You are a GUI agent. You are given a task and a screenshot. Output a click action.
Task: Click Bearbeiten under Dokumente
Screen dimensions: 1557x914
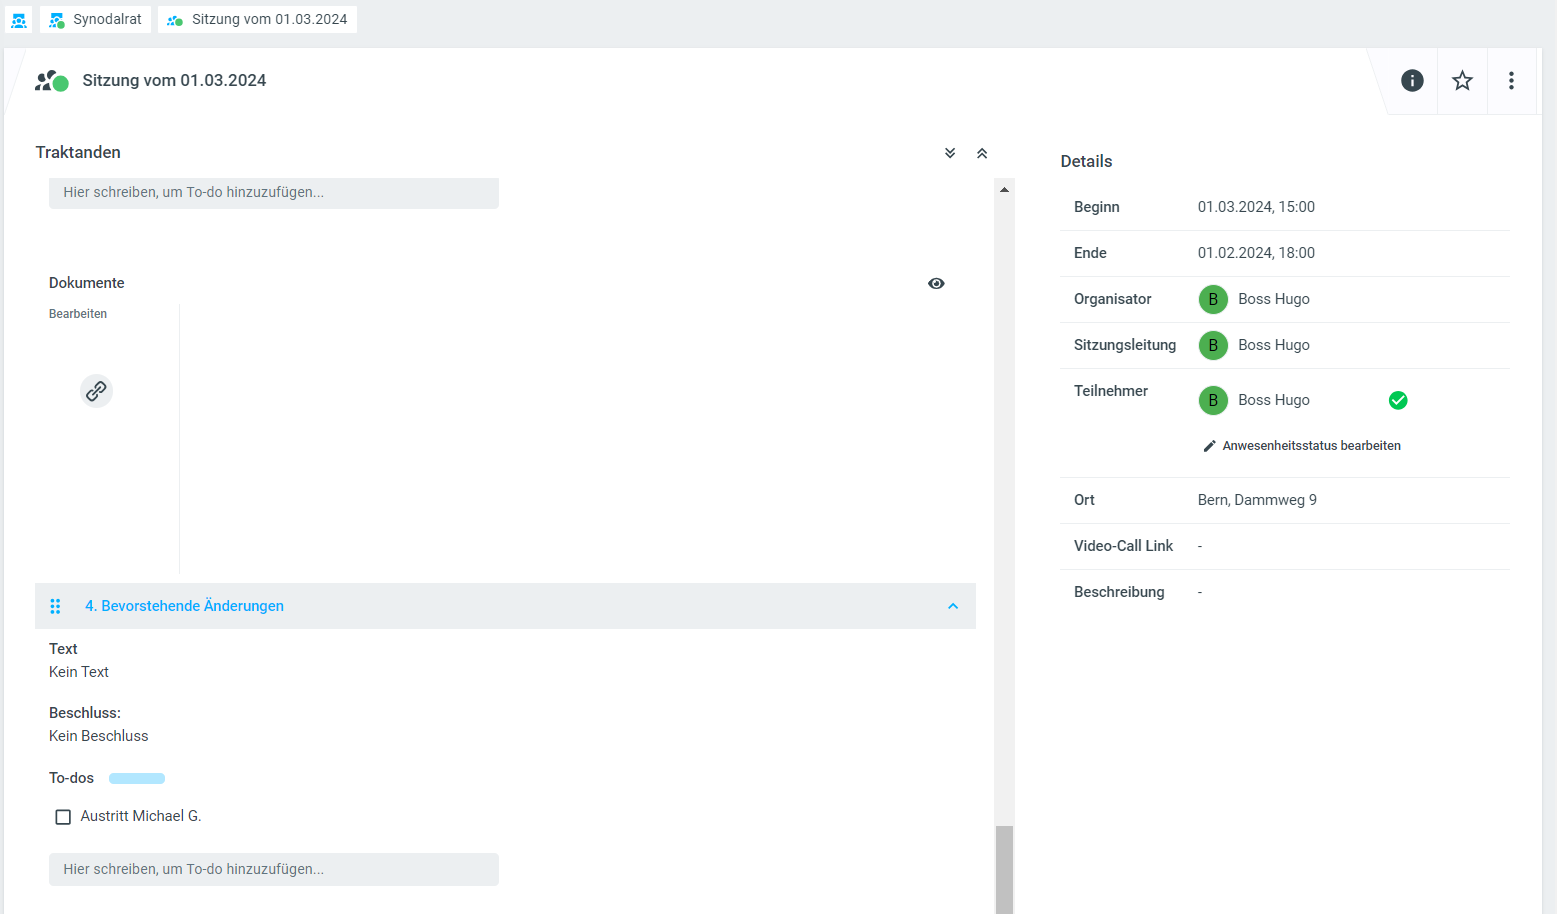(78, 314)
